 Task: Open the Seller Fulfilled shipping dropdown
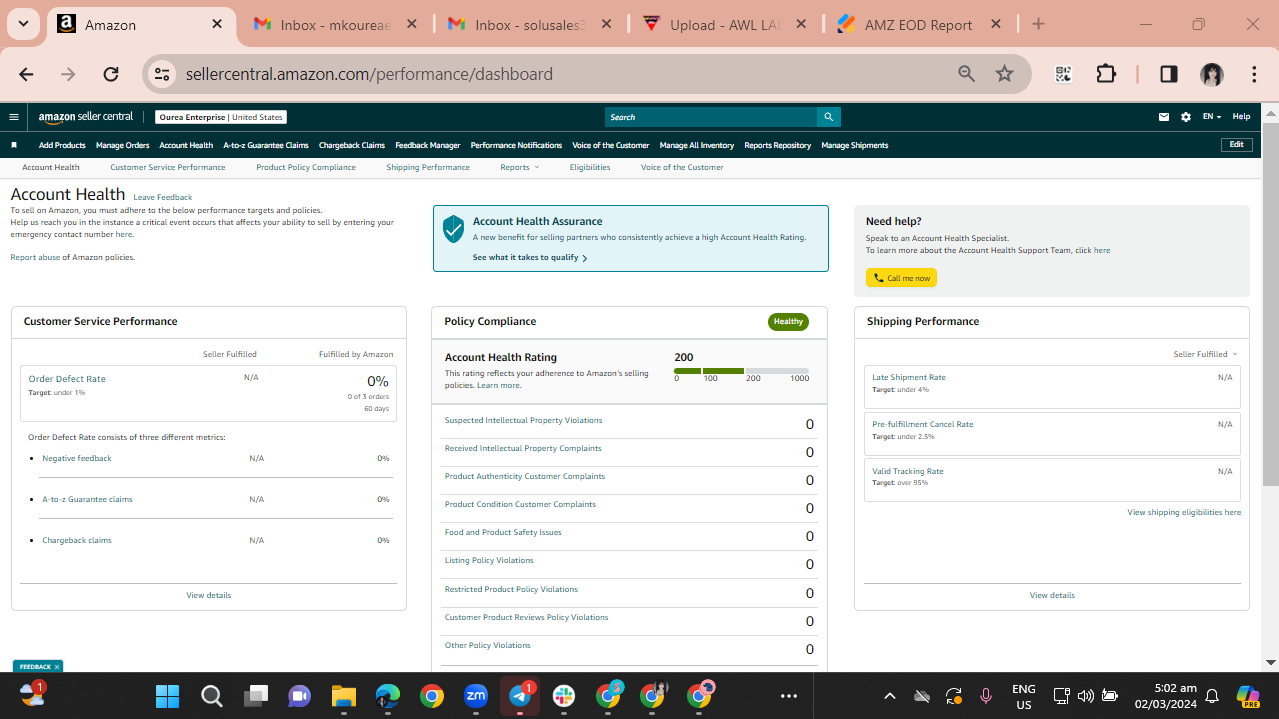coord(1205,354)
